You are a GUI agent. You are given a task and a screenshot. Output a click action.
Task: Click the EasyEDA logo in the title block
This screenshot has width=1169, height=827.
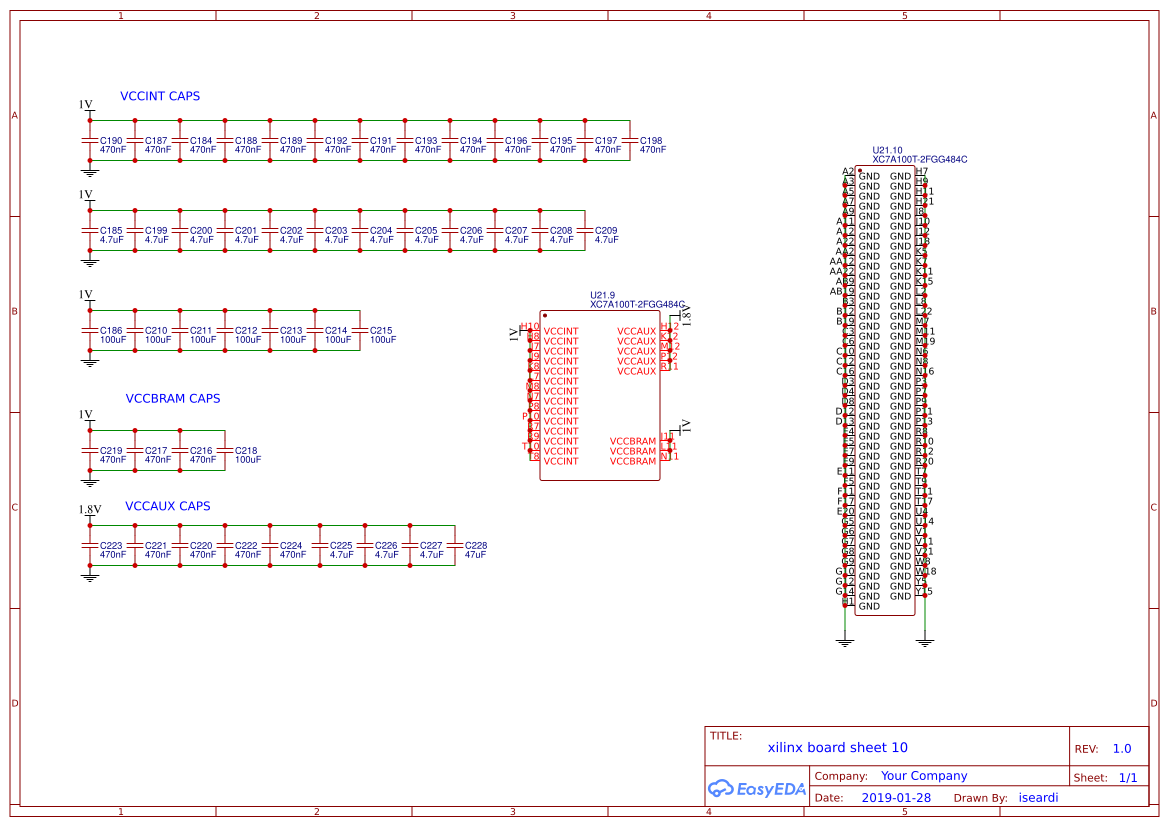click(x=757, y=789)
